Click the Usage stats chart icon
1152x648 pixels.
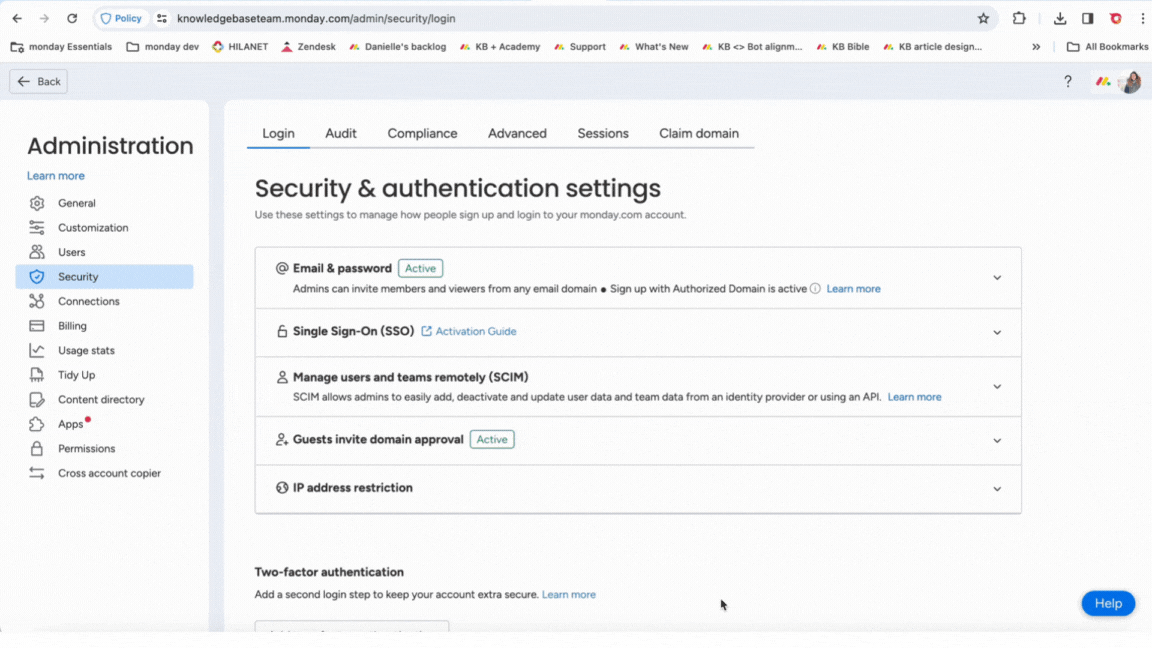coord(37,350)
